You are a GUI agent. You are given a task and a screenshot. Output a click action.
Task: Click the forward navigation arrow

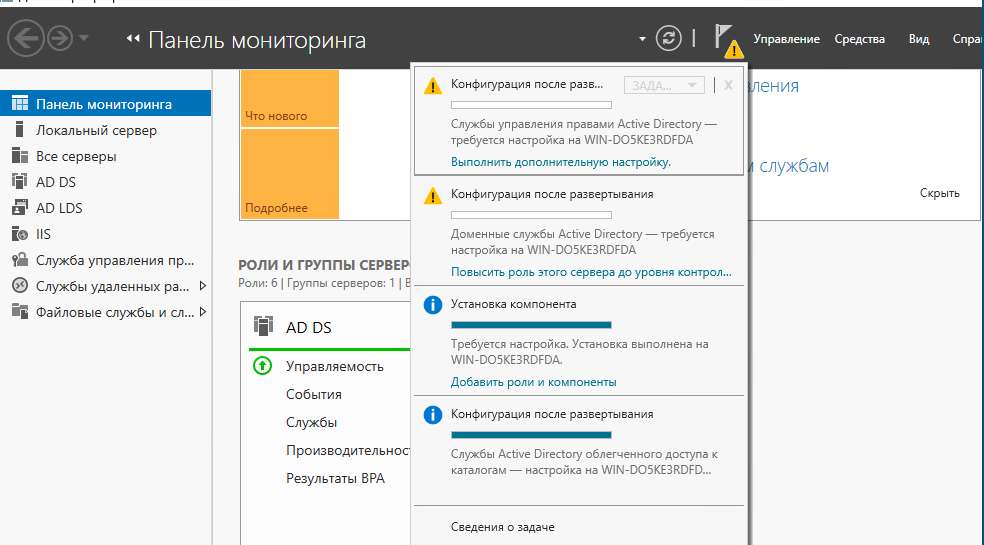[60, 39]
